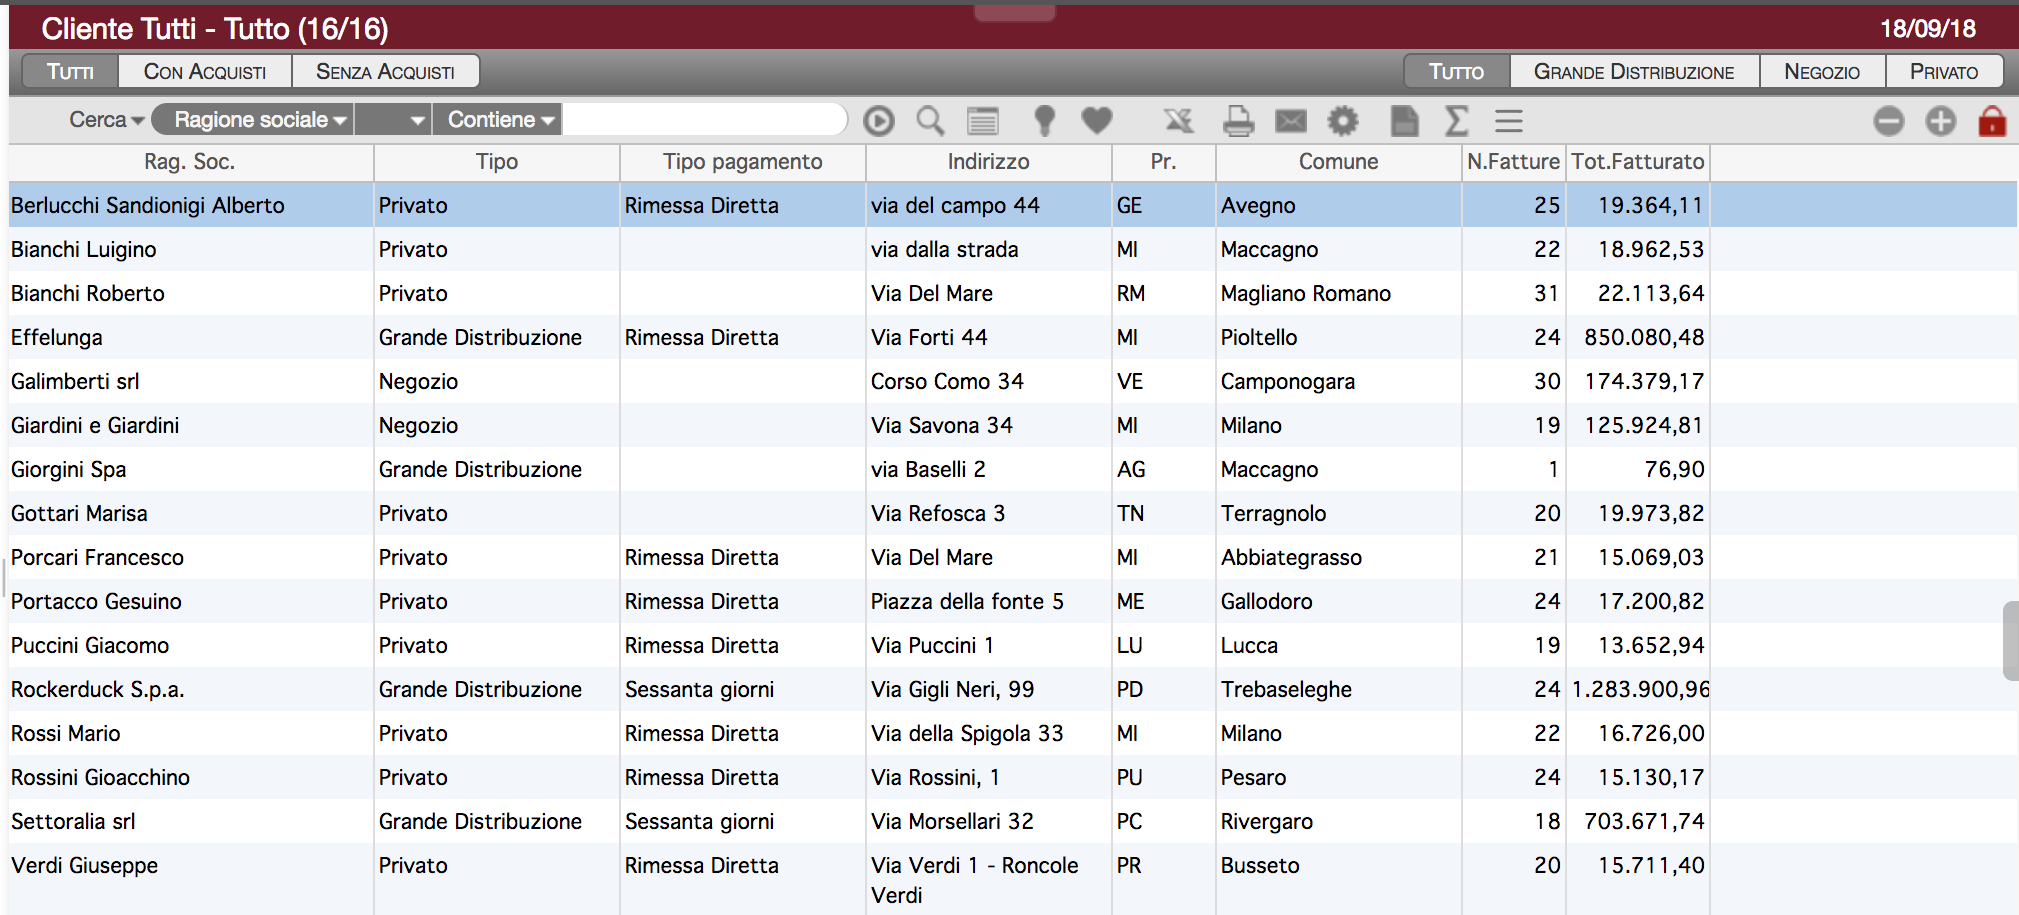Image resolution: width=2019 pixels, height=915 pixels.
Task: Open the hamburger menu icon
Action: tap(1509, 121)
